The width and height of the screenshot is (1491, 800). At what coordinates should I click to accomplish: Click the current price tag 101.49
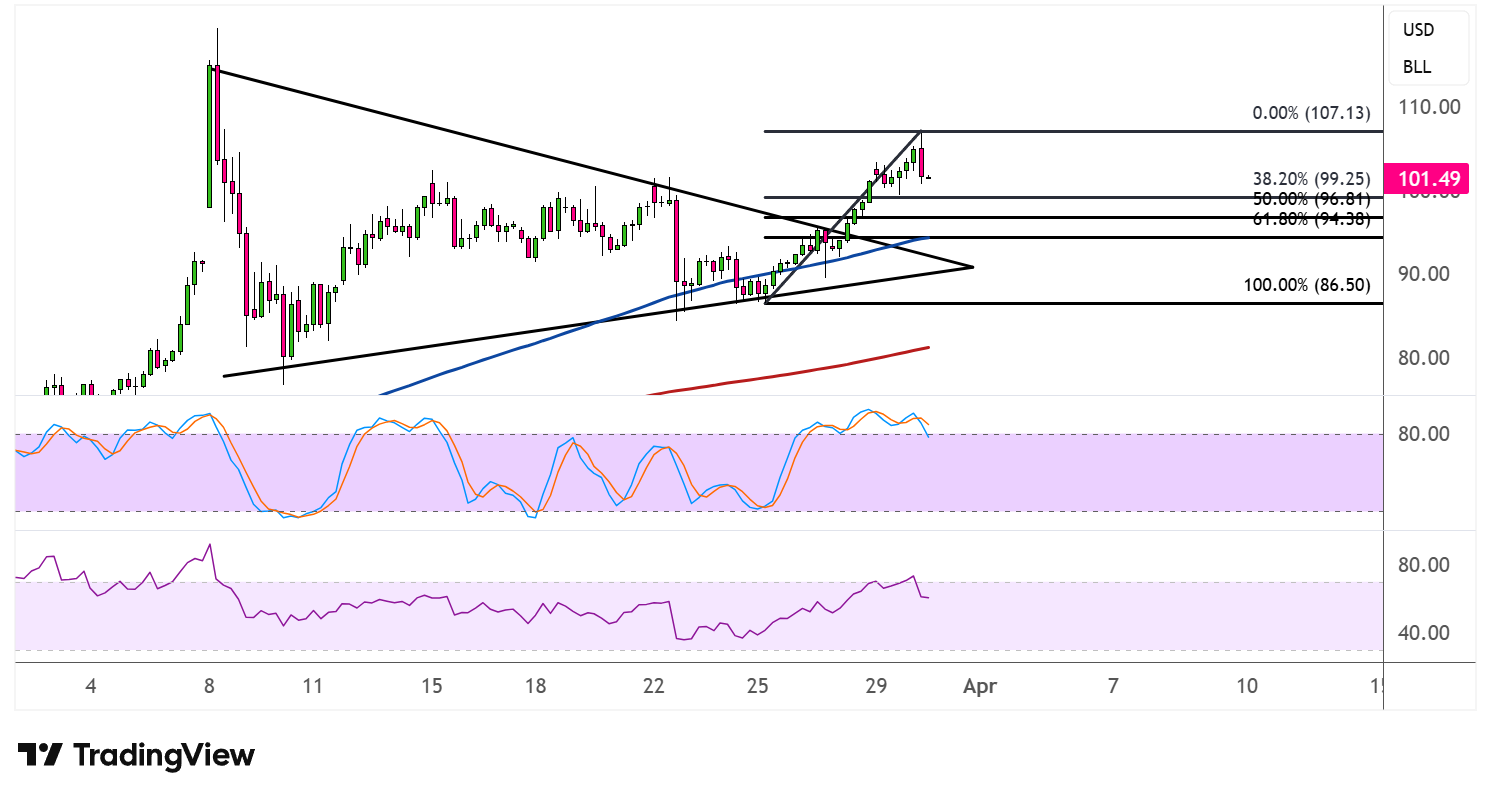click(1424, 179)
